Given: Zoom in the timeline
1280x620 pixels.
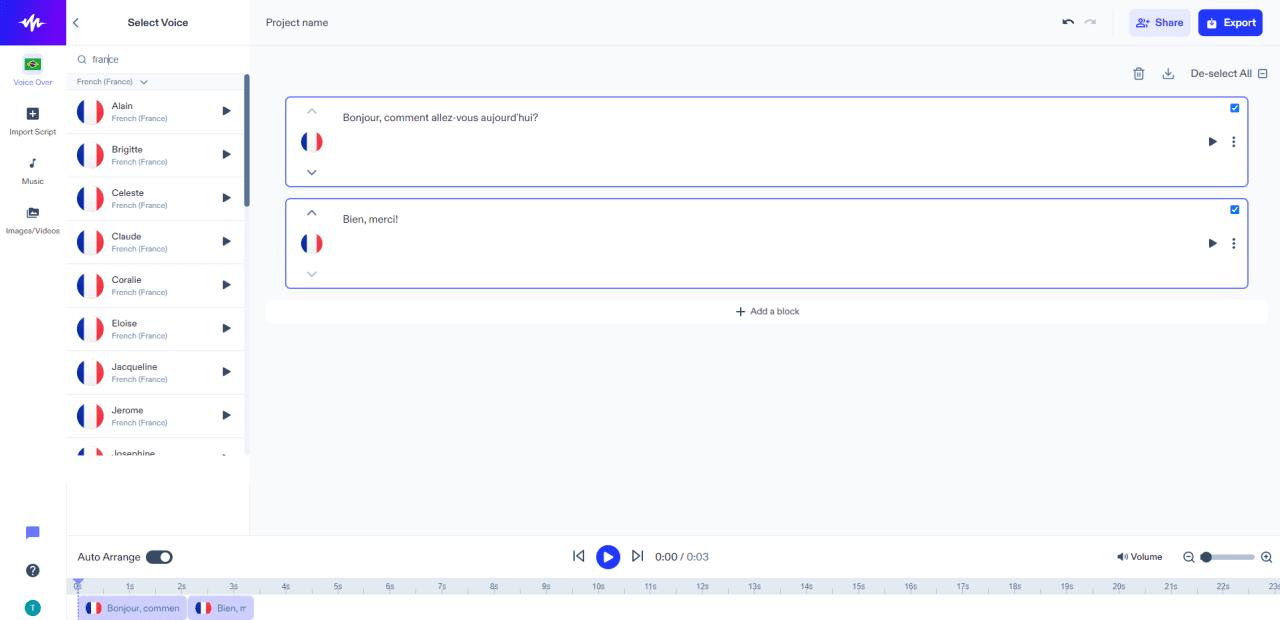Looking at the screenshot, I should 1266,557.
